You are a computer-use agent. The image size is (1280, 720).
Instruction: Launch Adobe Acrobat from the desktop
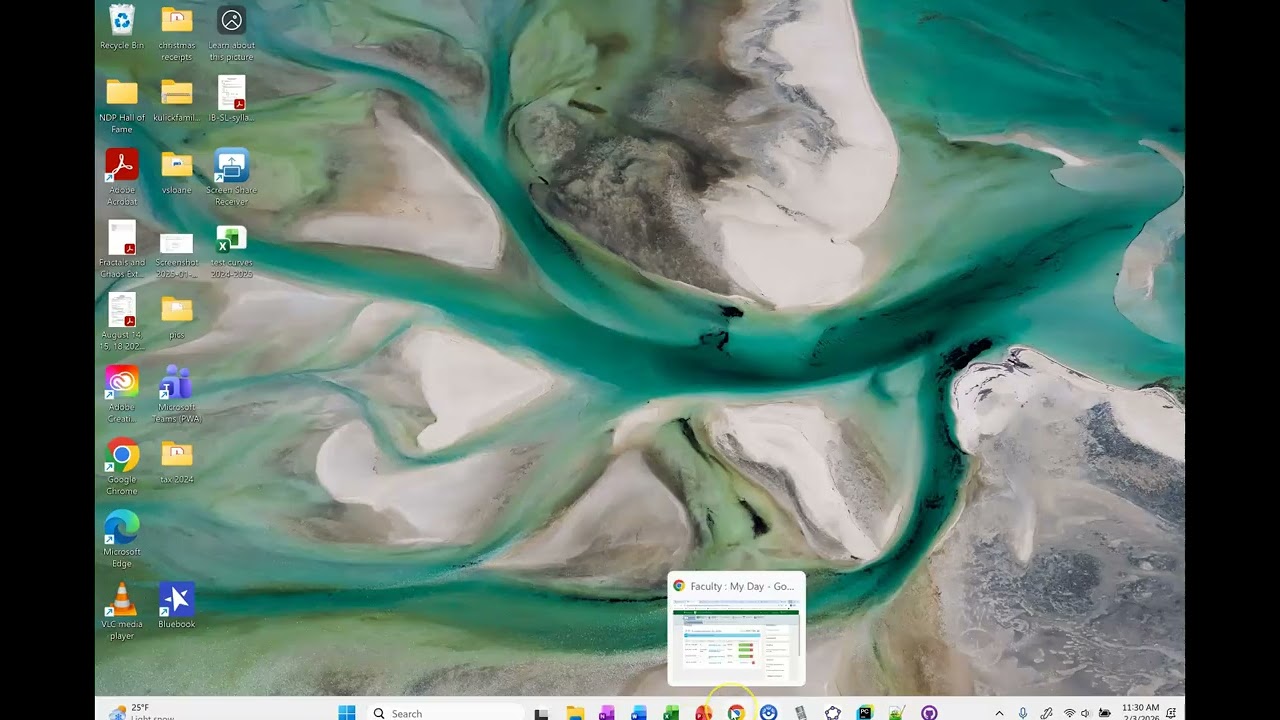[122, 177]
